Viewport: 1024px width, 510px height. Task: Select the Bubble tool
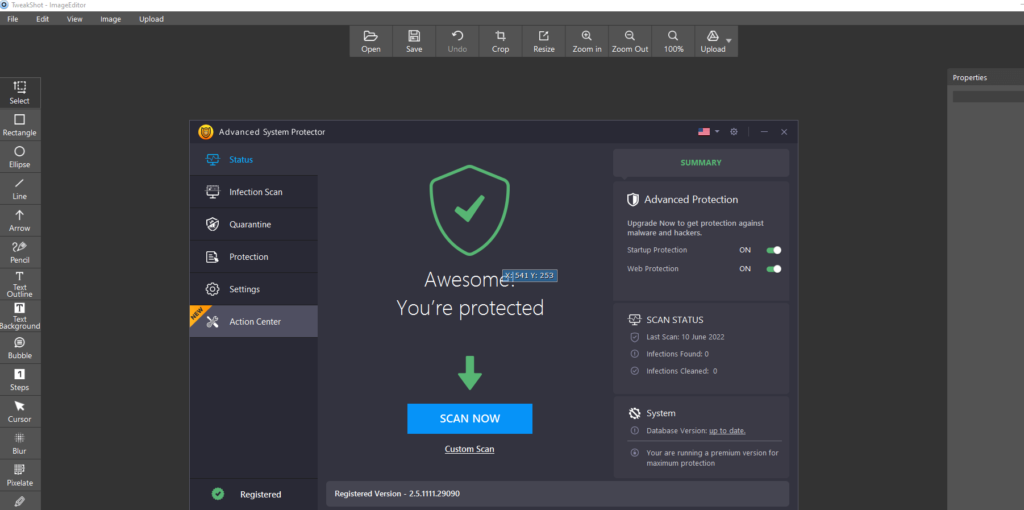[20, 348]
